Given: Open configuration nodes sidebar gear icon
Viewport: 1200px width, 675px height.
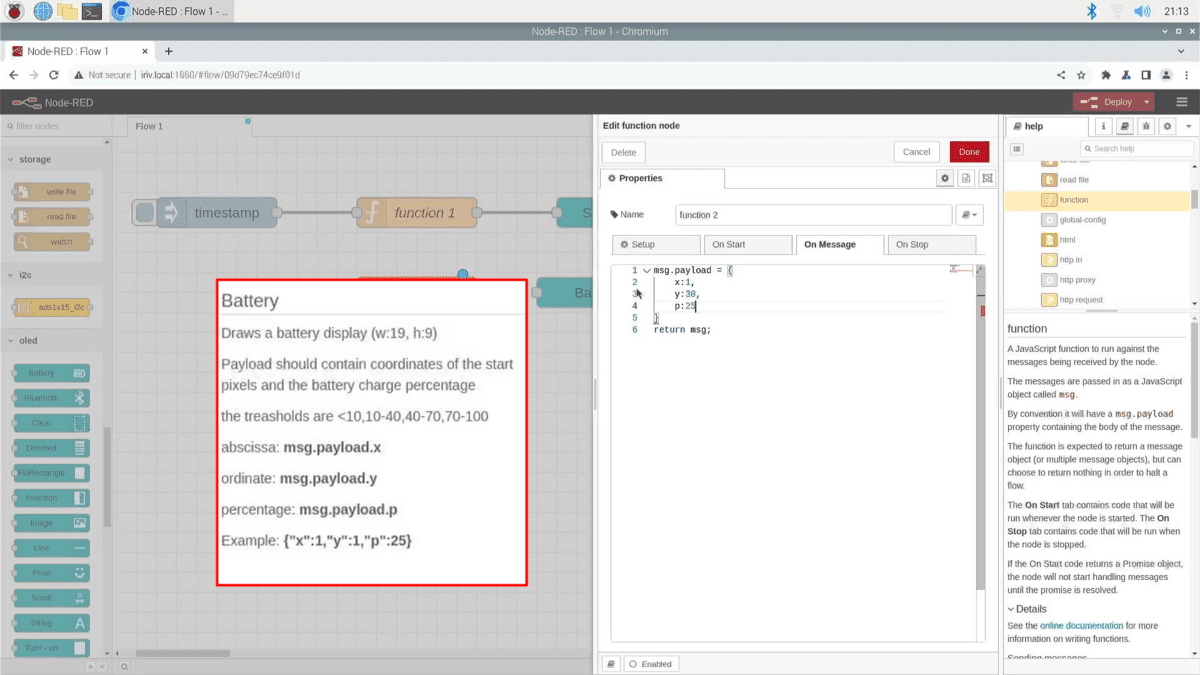Looking at the screenshot, I should point(1167,127).
